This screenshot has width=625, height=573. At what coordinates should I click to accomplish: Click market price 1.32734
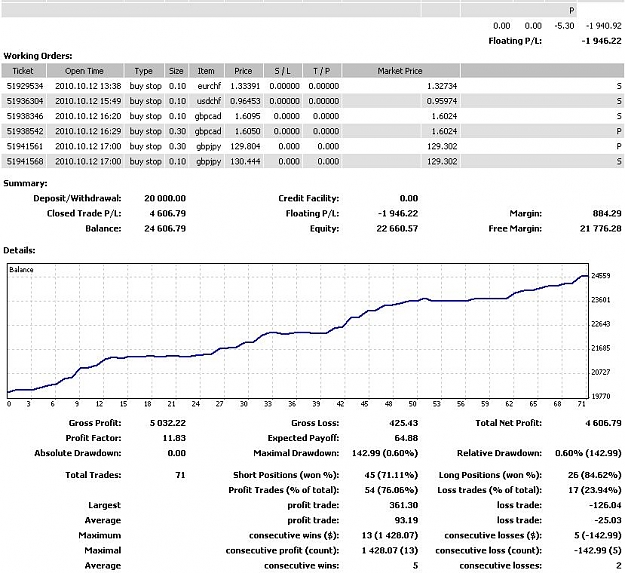442,86
